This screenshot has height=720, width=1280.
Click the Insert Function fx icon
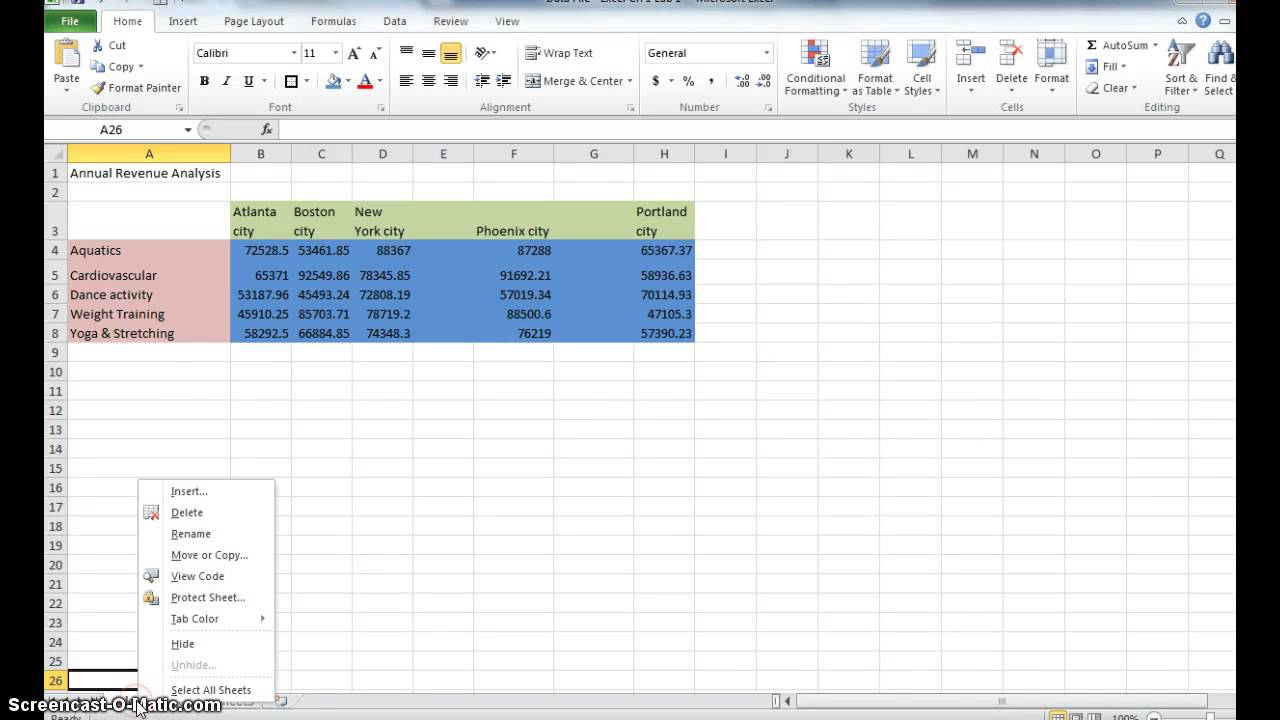(x=266, y=129)
